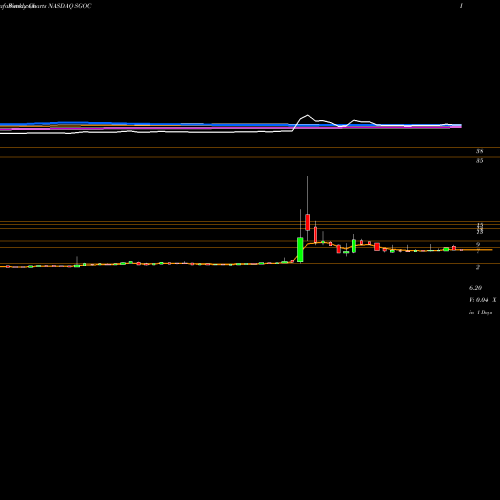Image resolution: width=500 pixels, height=500 pixels.
Task: Click the tall red candle with long wick
Action: pos(308,222)
